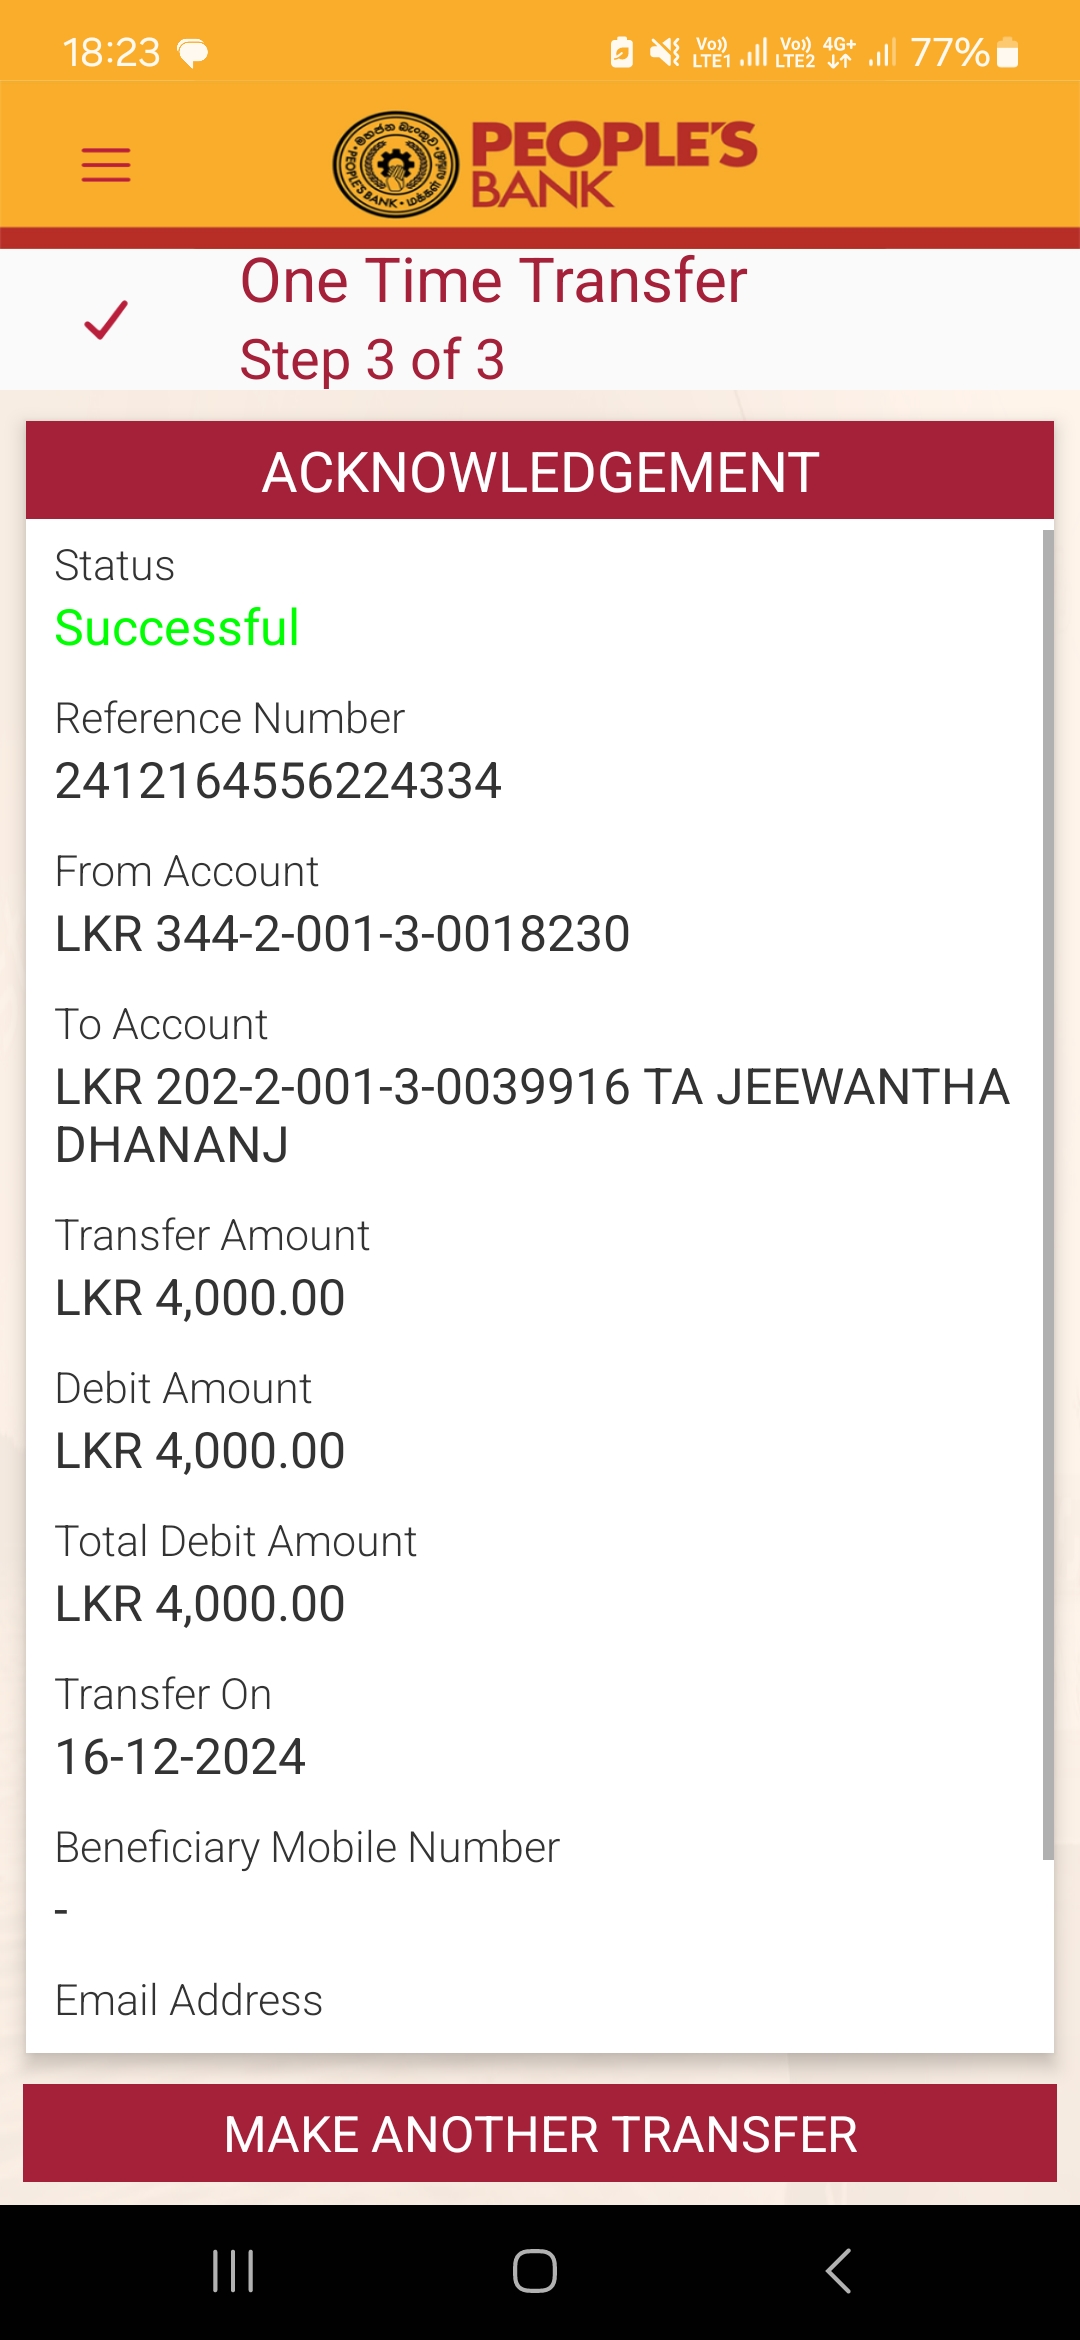Viewport: 1080px width, 2340px height.
Task: Tap the Successful status text
Action: tap(177, 628)
